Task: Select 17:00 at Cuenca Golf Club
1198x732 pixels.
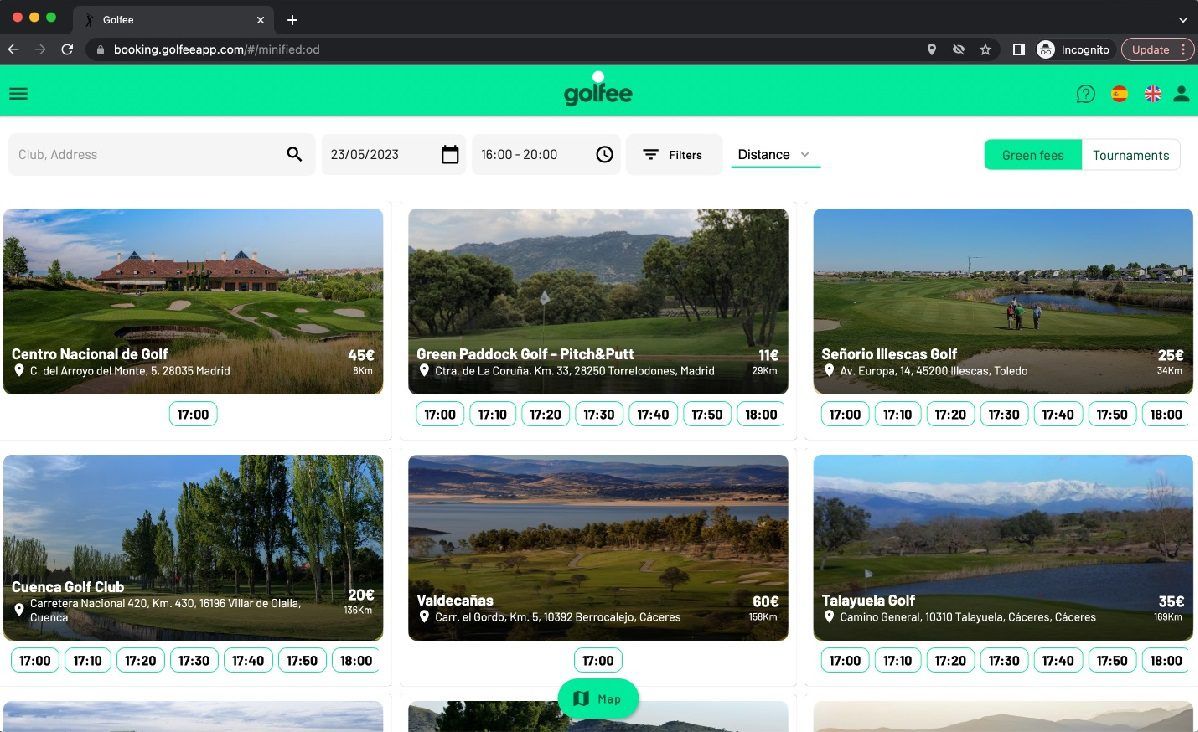Action: 35,660
